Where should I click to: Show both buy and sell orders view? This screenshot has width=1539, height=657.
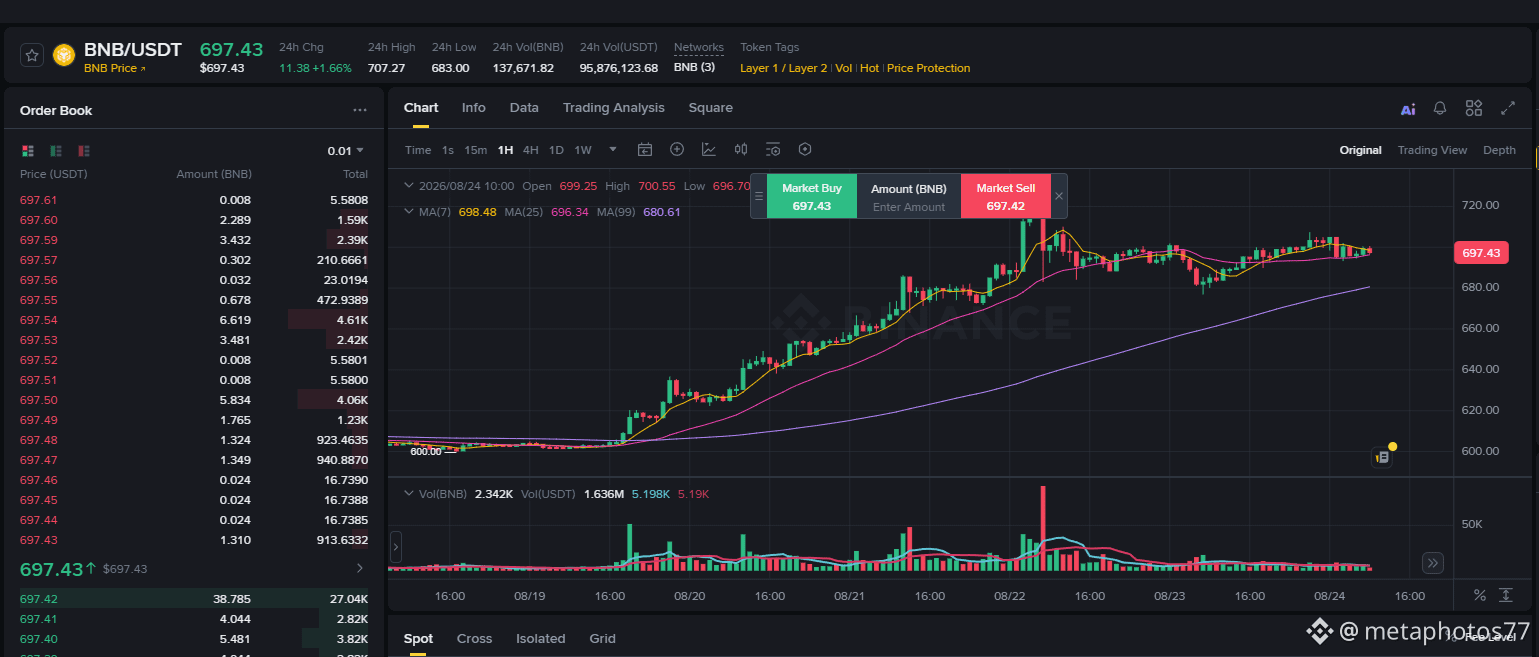point(28,151)
